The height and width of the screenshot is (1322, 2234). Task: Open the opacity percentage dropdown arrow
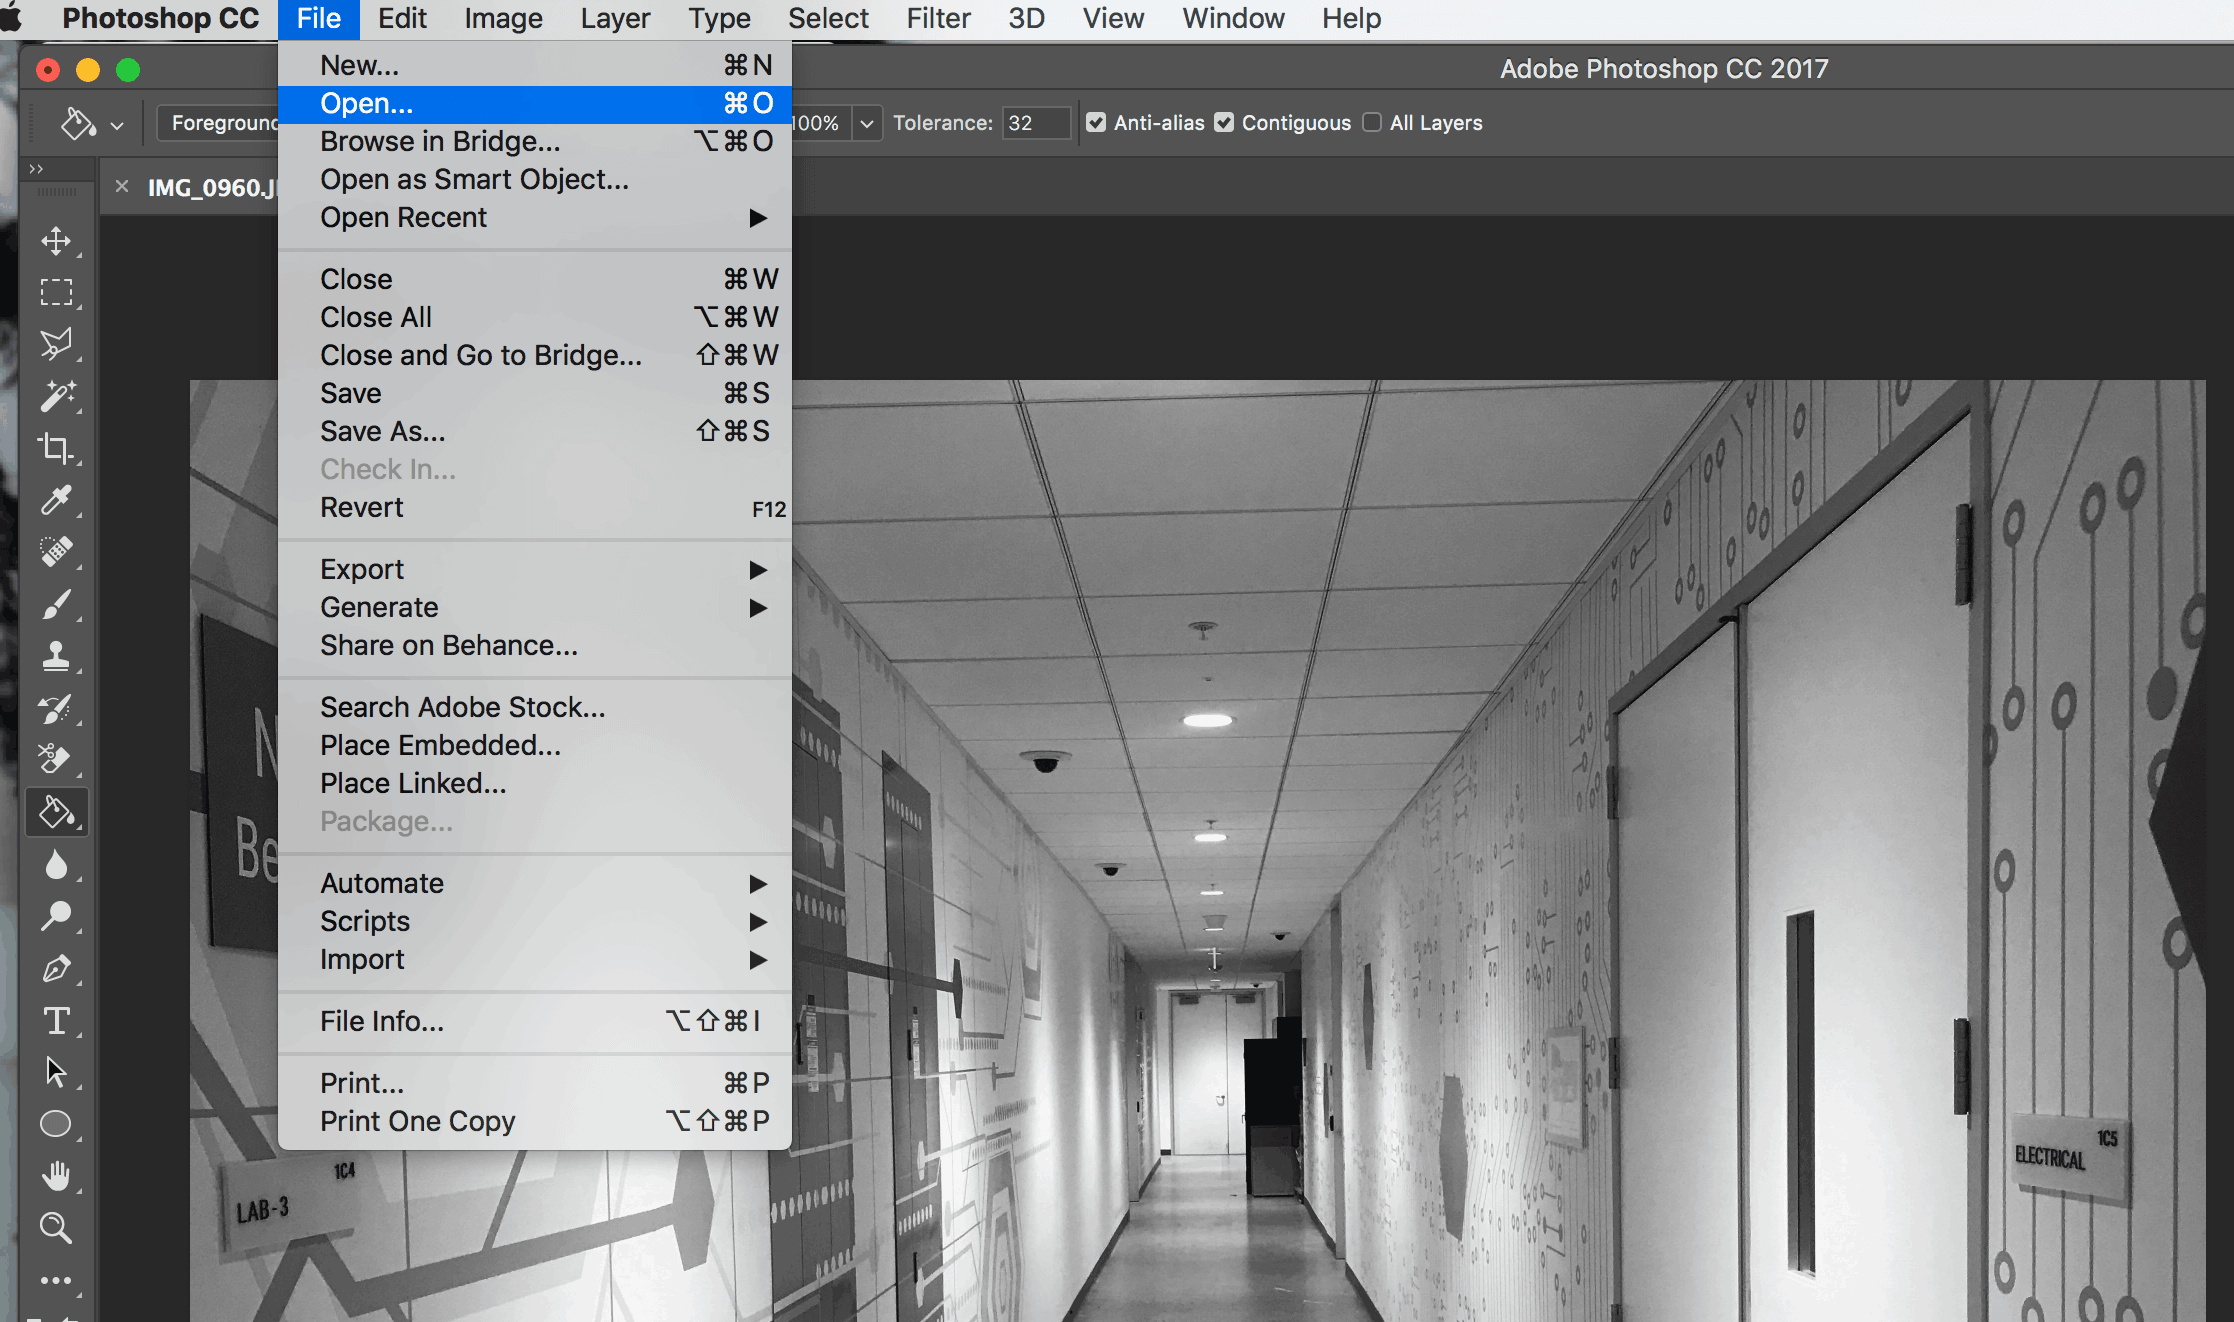(x=867, y=124)
